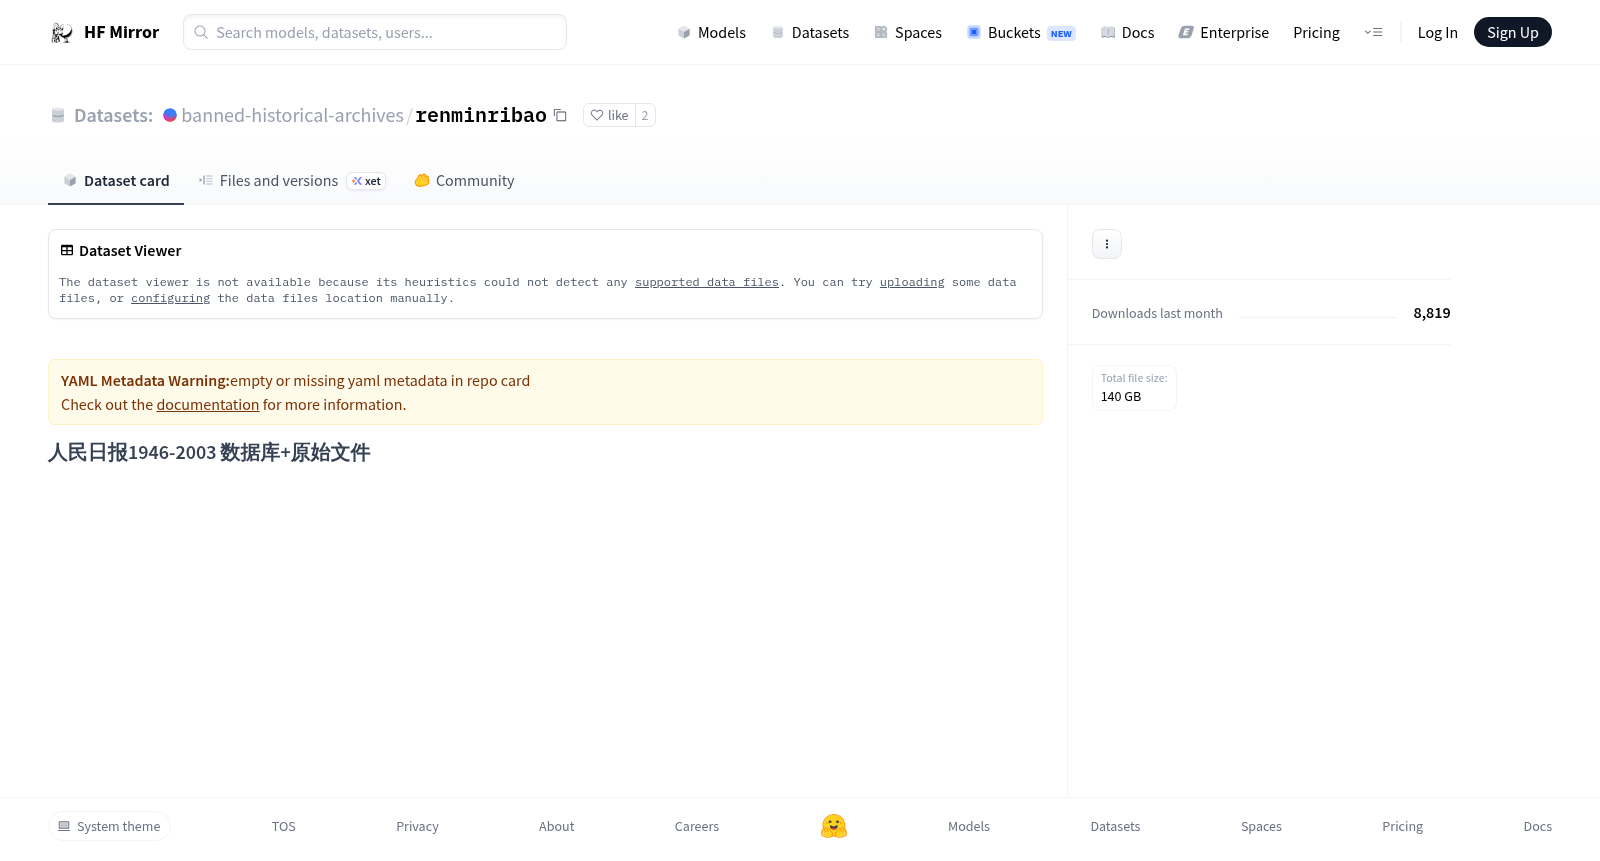Click the Datasets: breadcrumb label

click(113, 115)
